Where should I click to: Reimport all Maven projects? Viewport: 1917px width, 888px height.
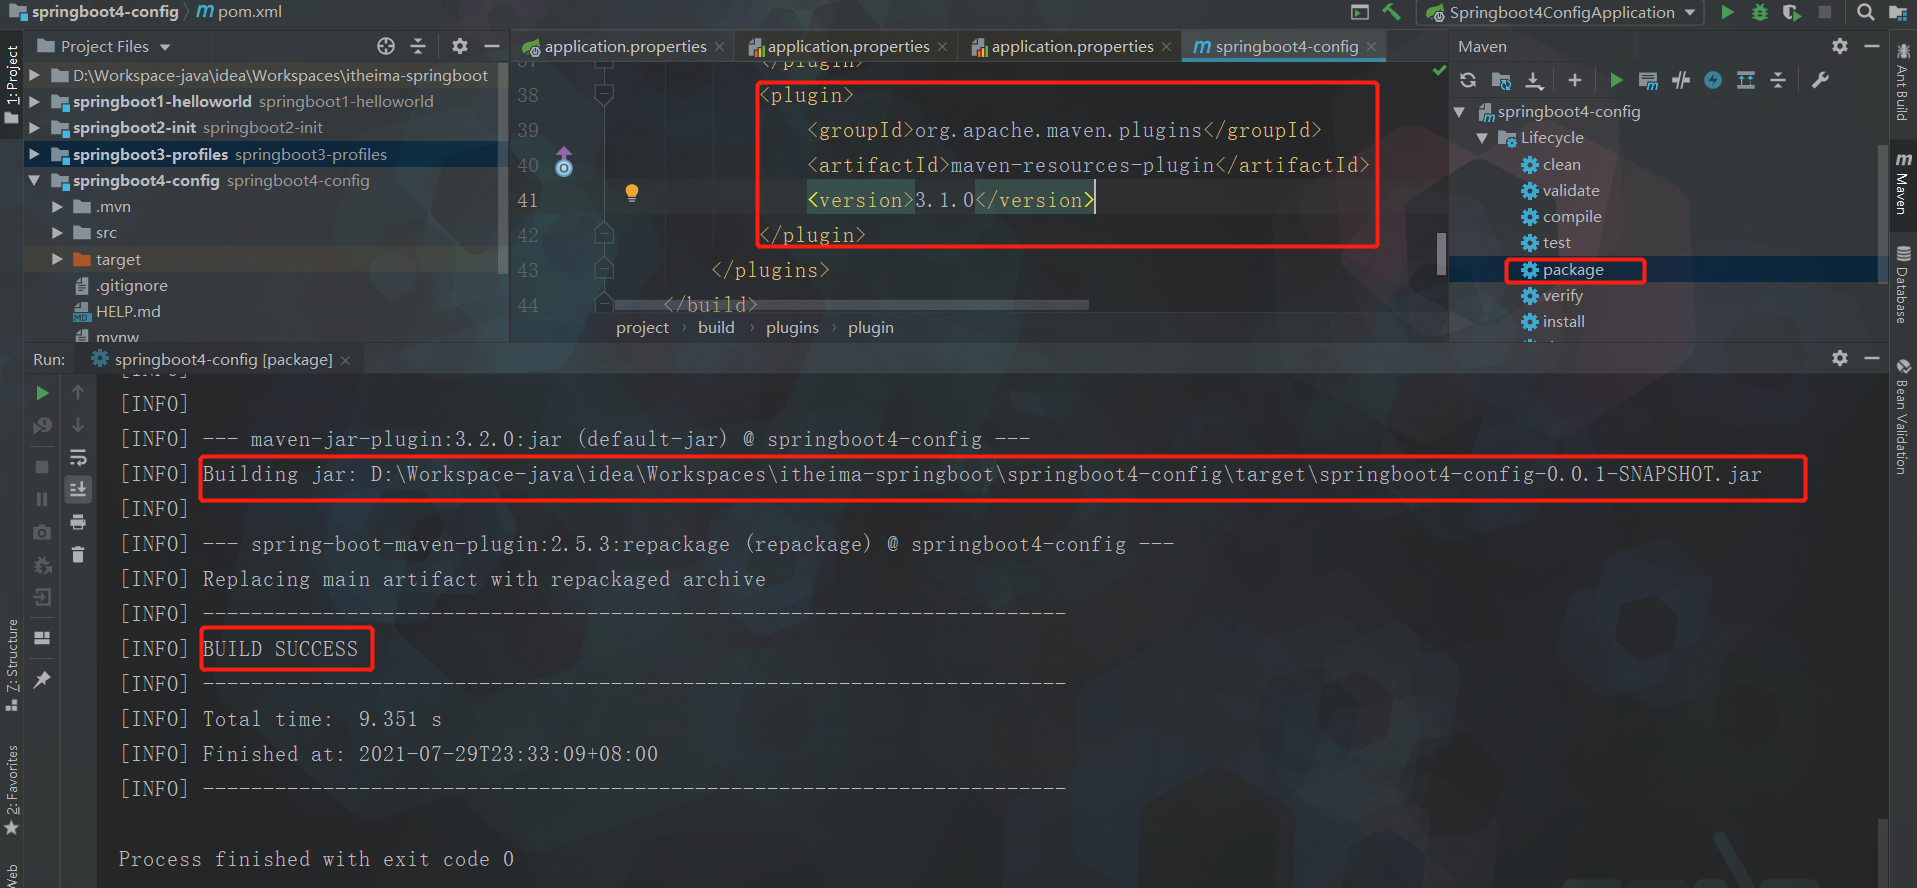[x=1468, y=80]
